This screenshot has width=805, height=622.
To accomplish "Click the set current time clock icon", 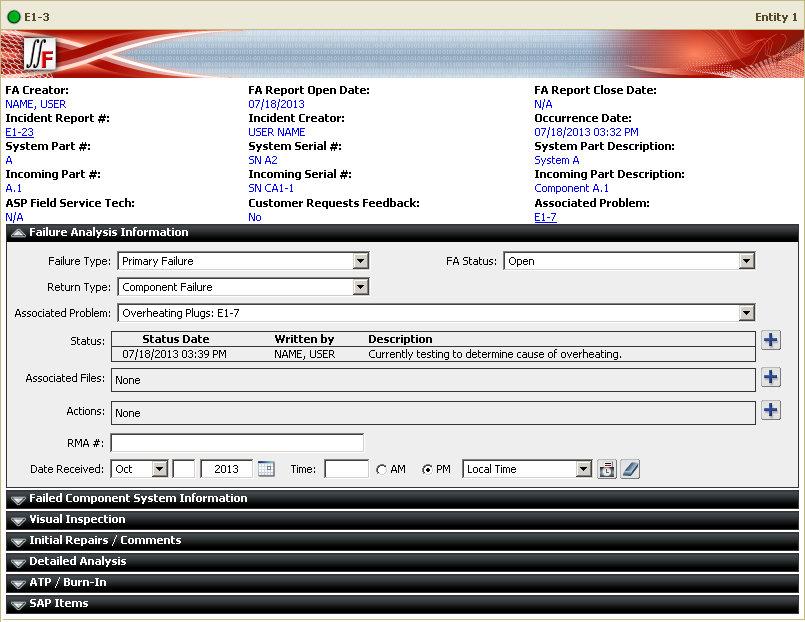I will pos(606,469).
